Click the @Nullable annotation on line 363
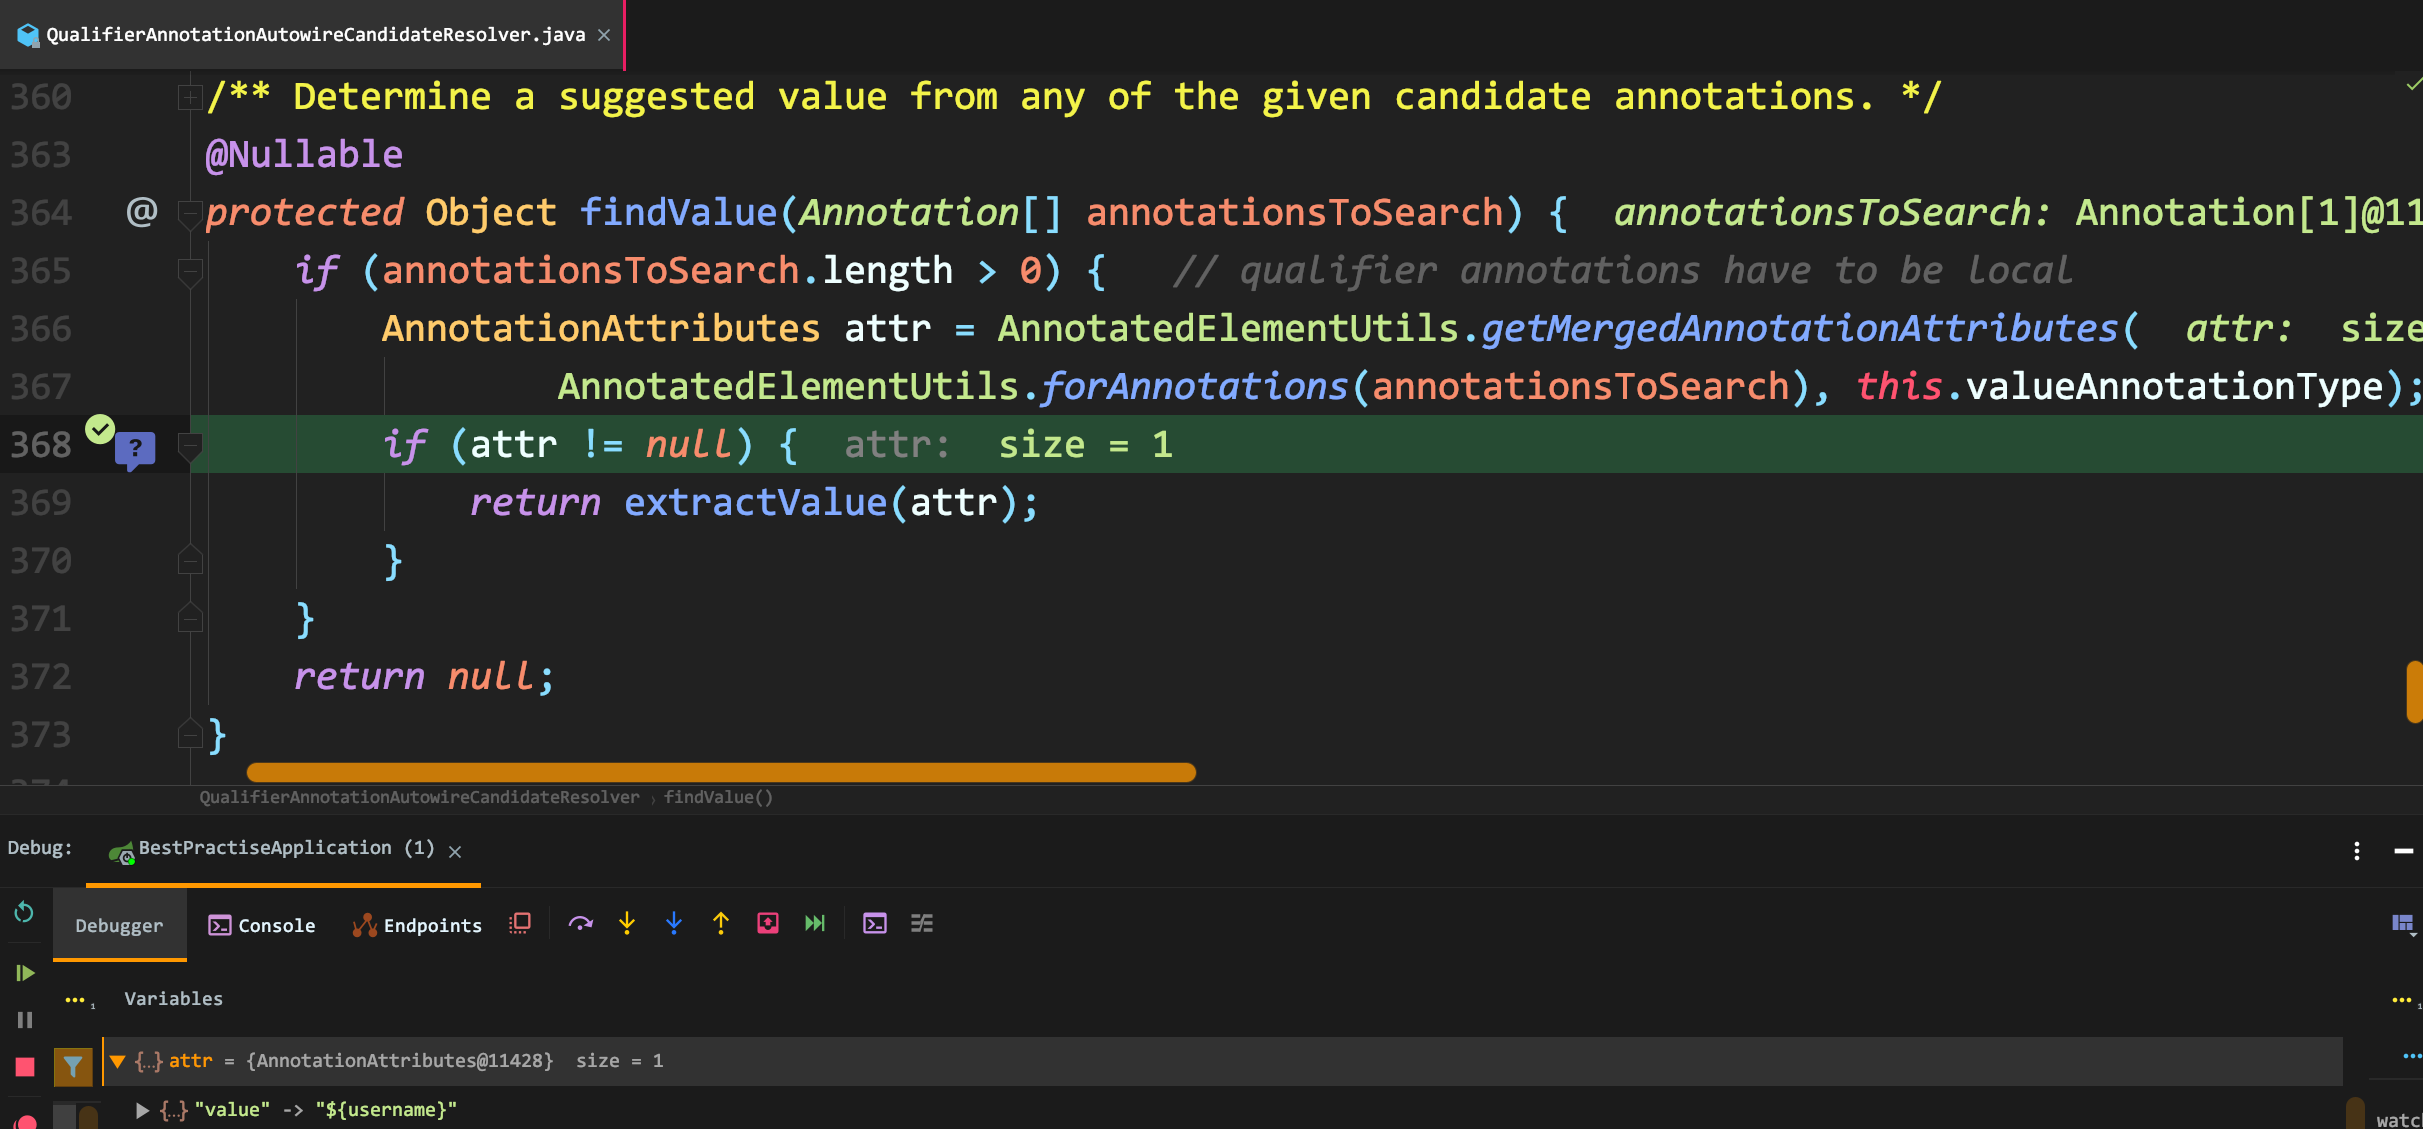Screen dimensions: 2423x1129 pyautogui.click(x=304, y=155)
